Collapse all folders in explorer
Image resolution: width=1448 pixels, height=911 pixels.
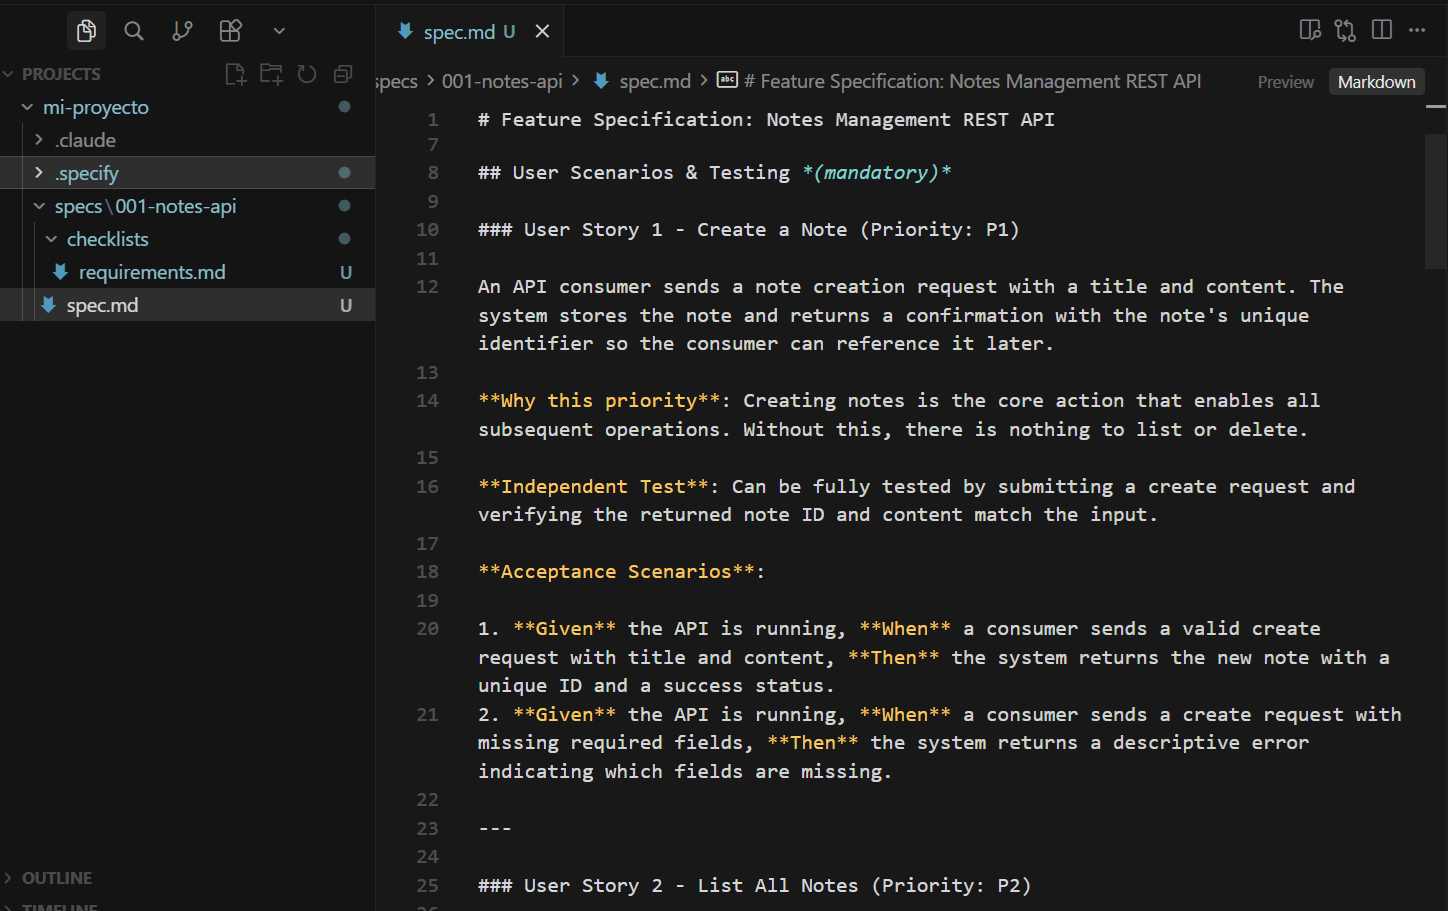point(343,74)
